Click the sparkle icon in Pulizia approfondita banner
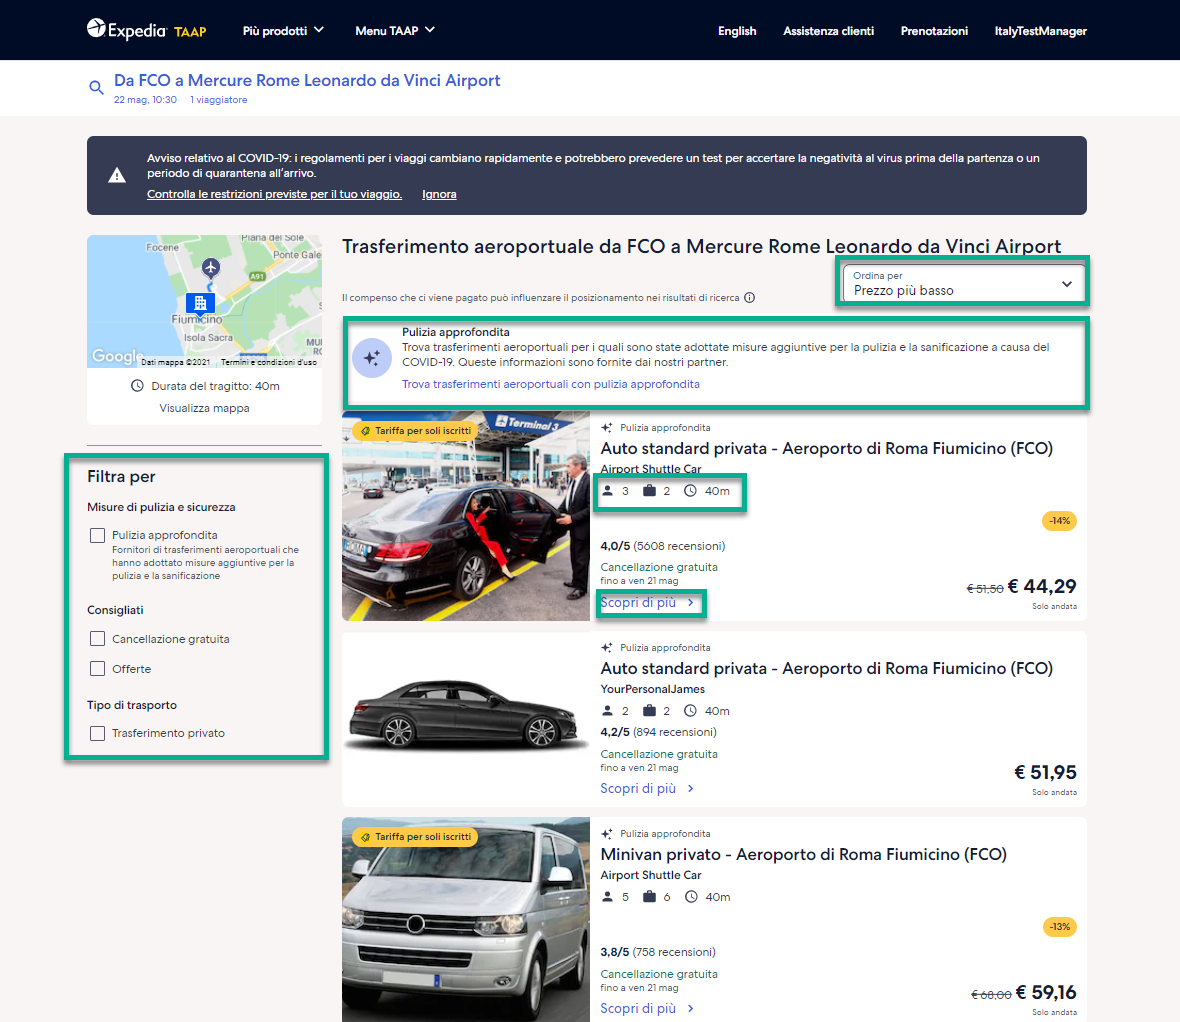This screenshot has width=1180, height=1022. 372,358
